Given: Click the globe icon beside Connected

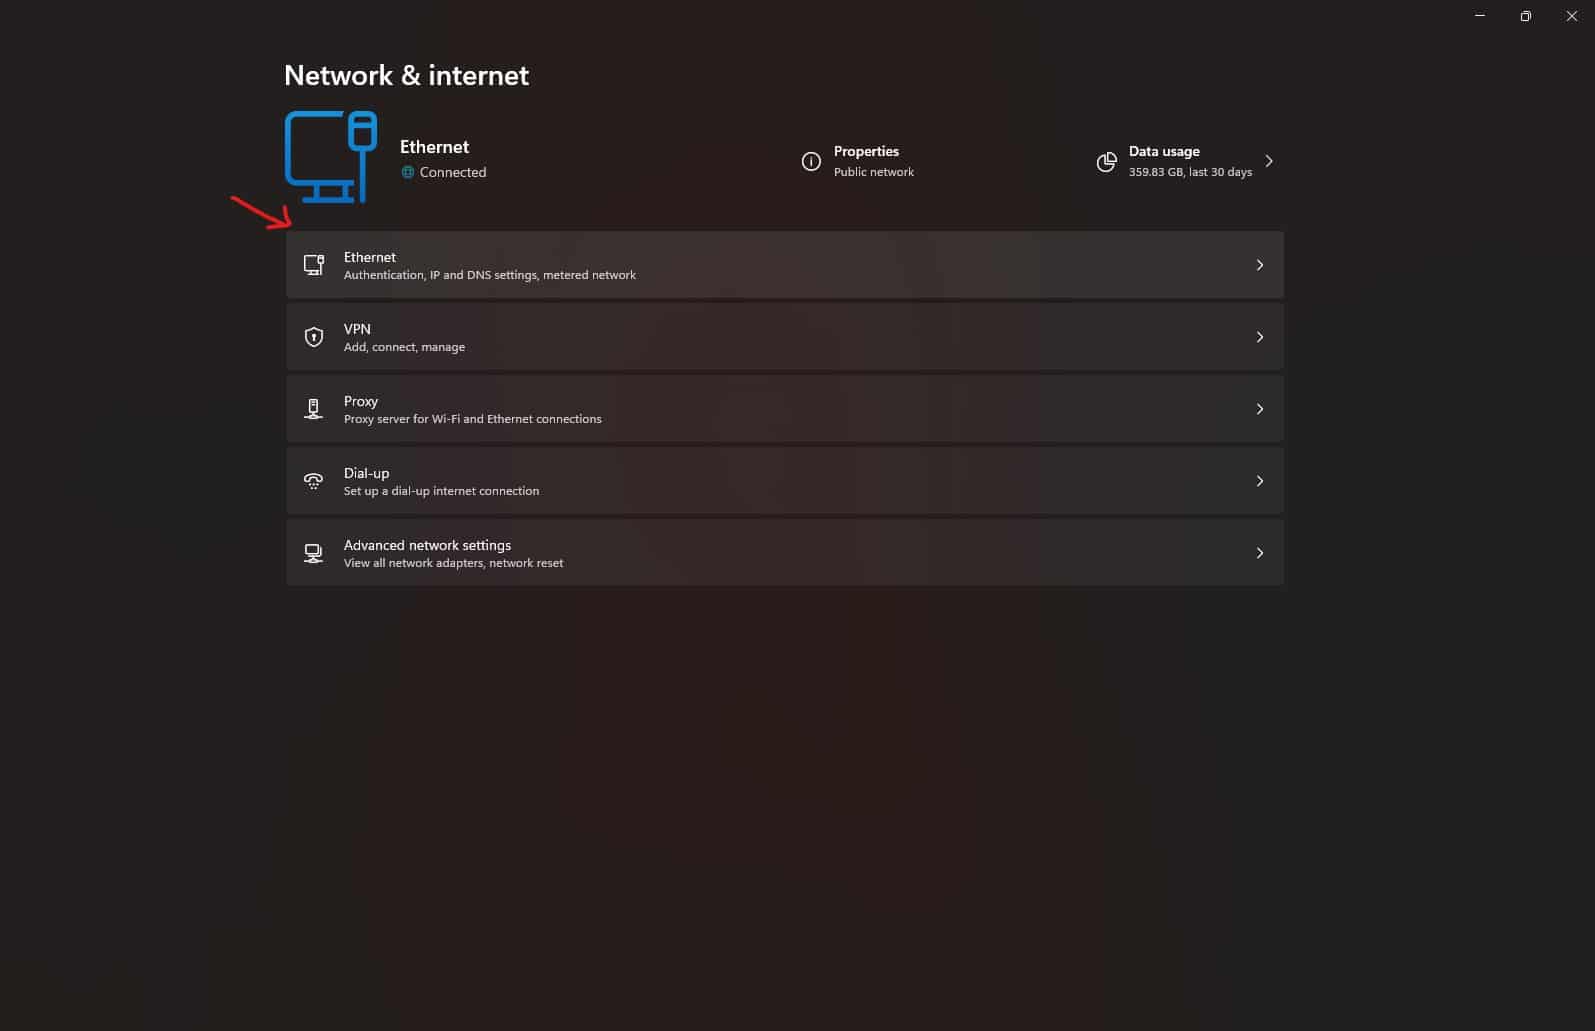Looking at the screenshot, I should (x=408, y=172).
